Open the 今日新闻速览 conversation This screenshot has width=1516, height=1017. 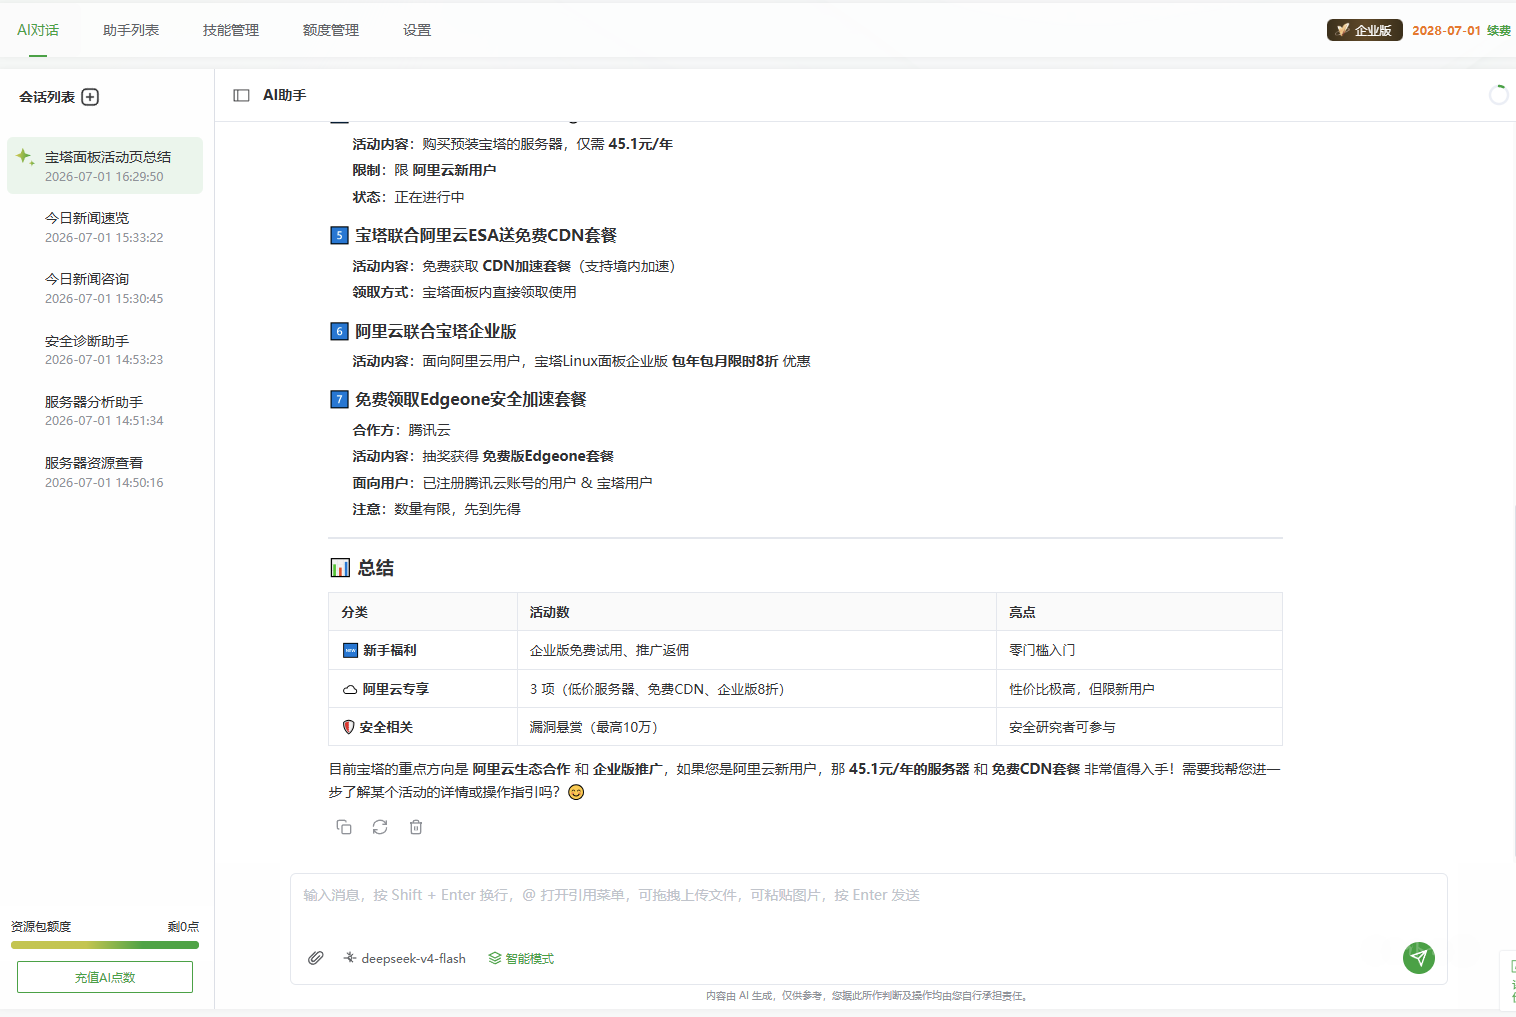pyautogui.click(x=105, y=227)
